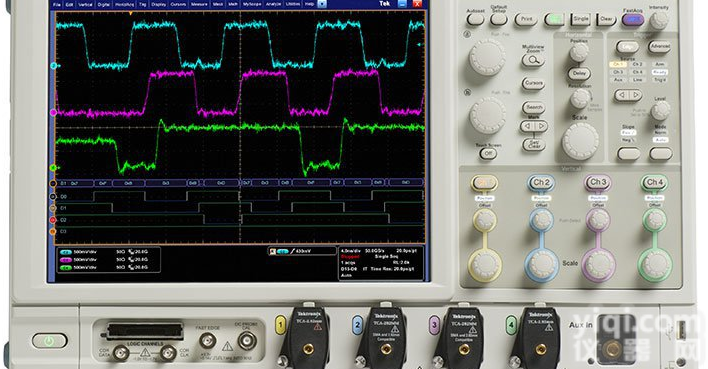Click the Intensity knob
The width and height of the screenshot is (708, 369).
pos(659,21)
